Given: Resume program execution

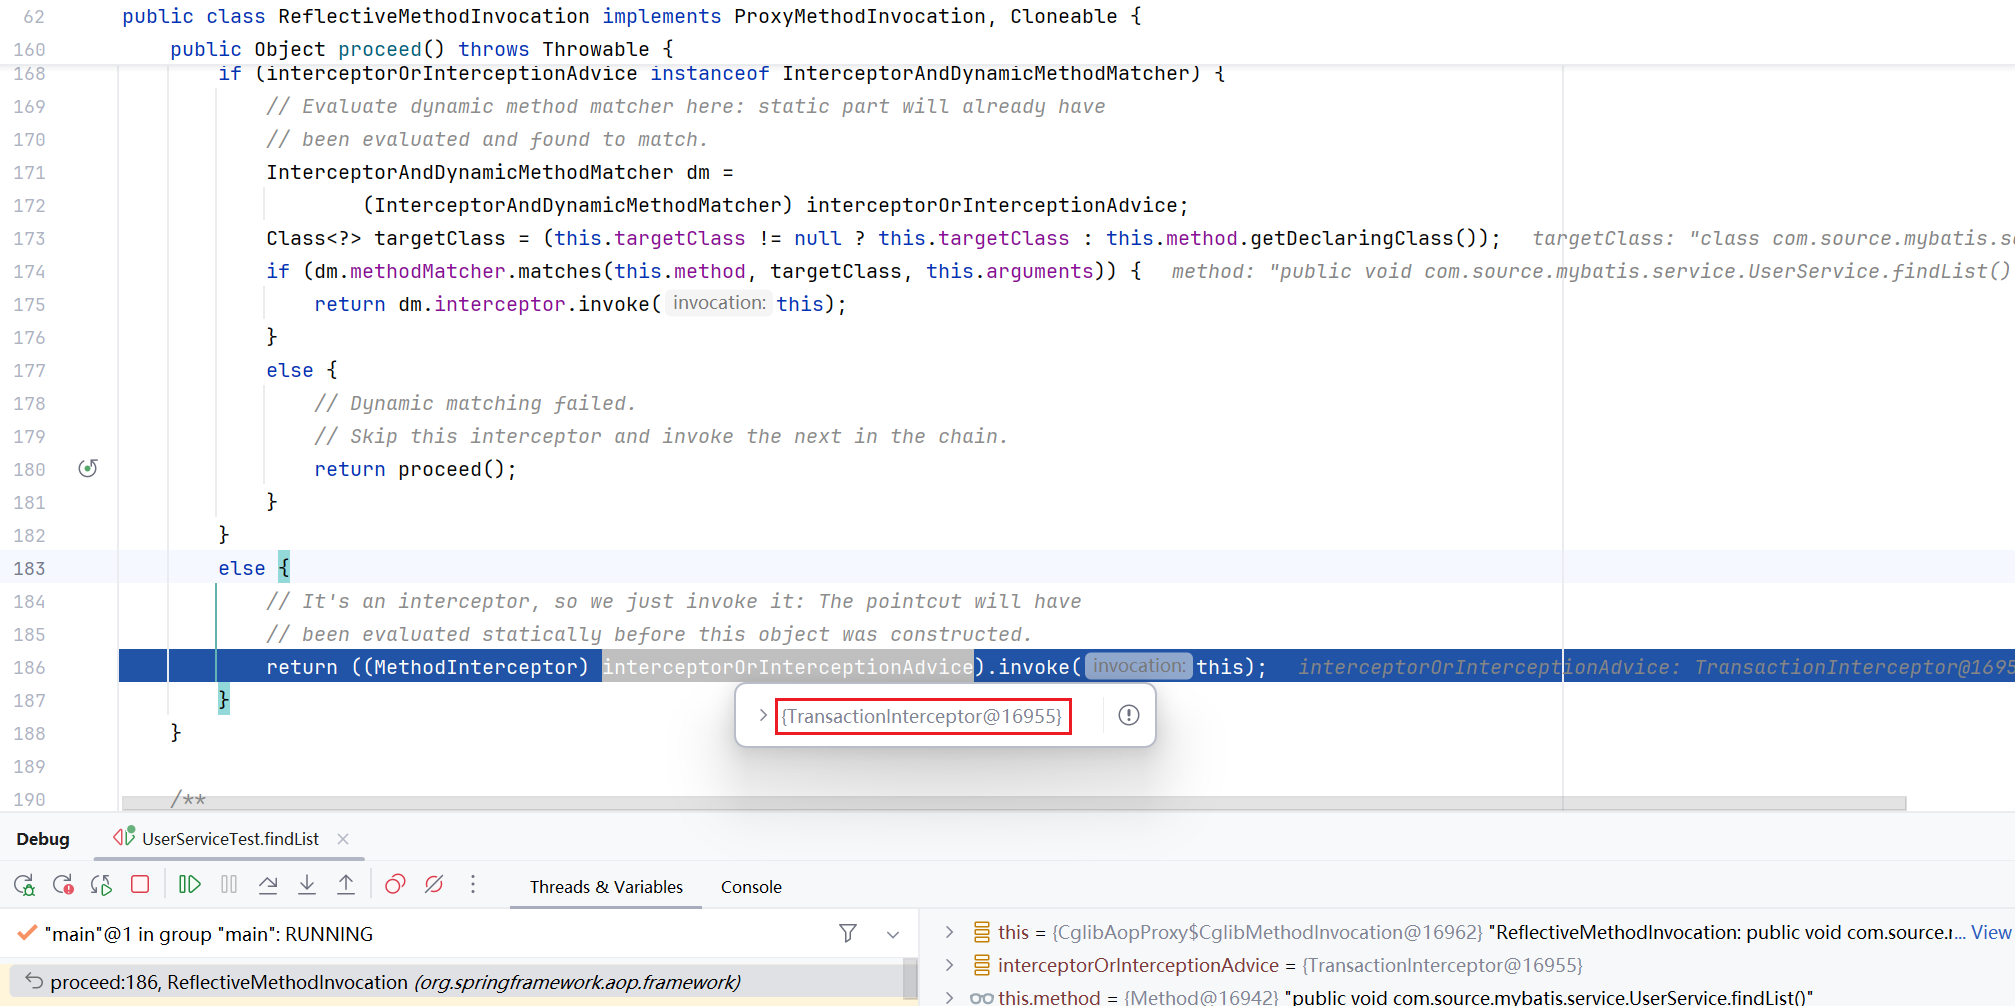Looking at the screenshot, I should click(x=189, y=885).
